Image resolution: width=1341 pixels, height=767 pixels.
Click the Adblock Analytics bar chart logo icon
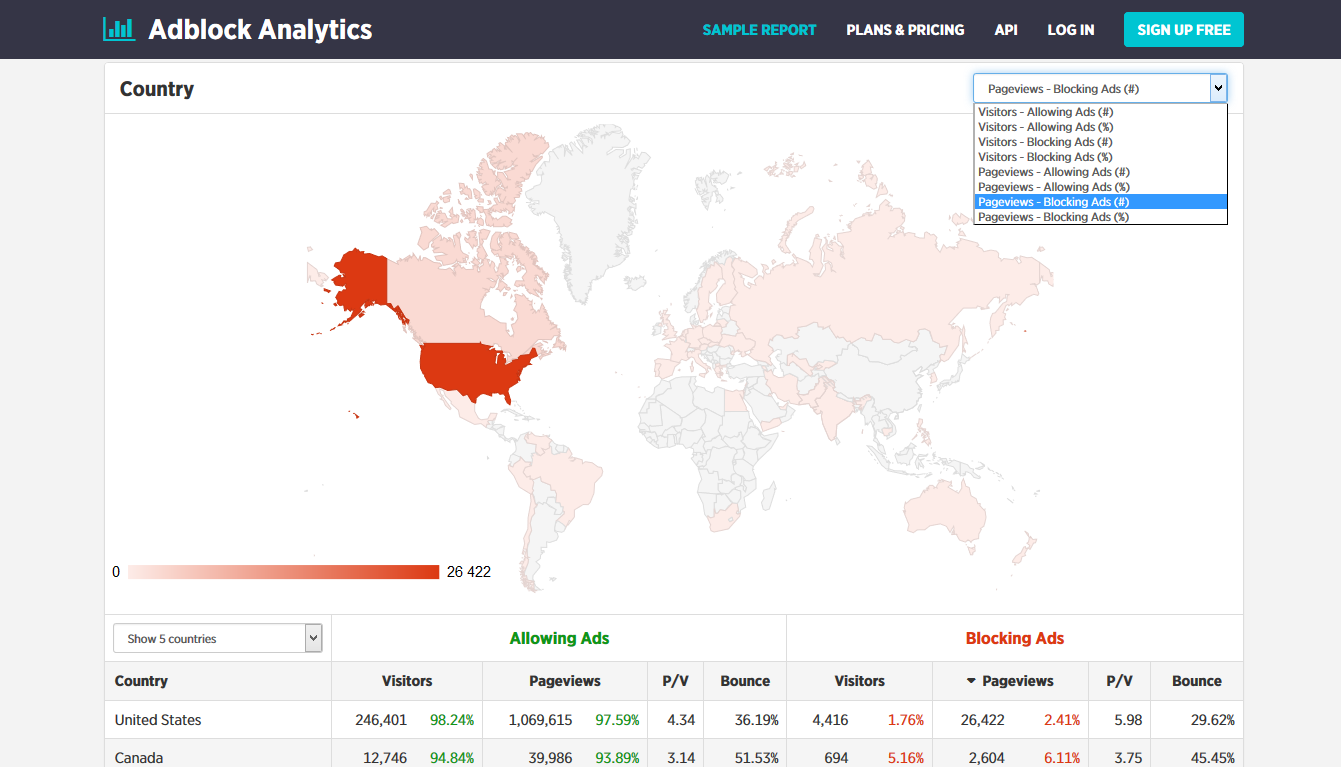tap(119, 29)
